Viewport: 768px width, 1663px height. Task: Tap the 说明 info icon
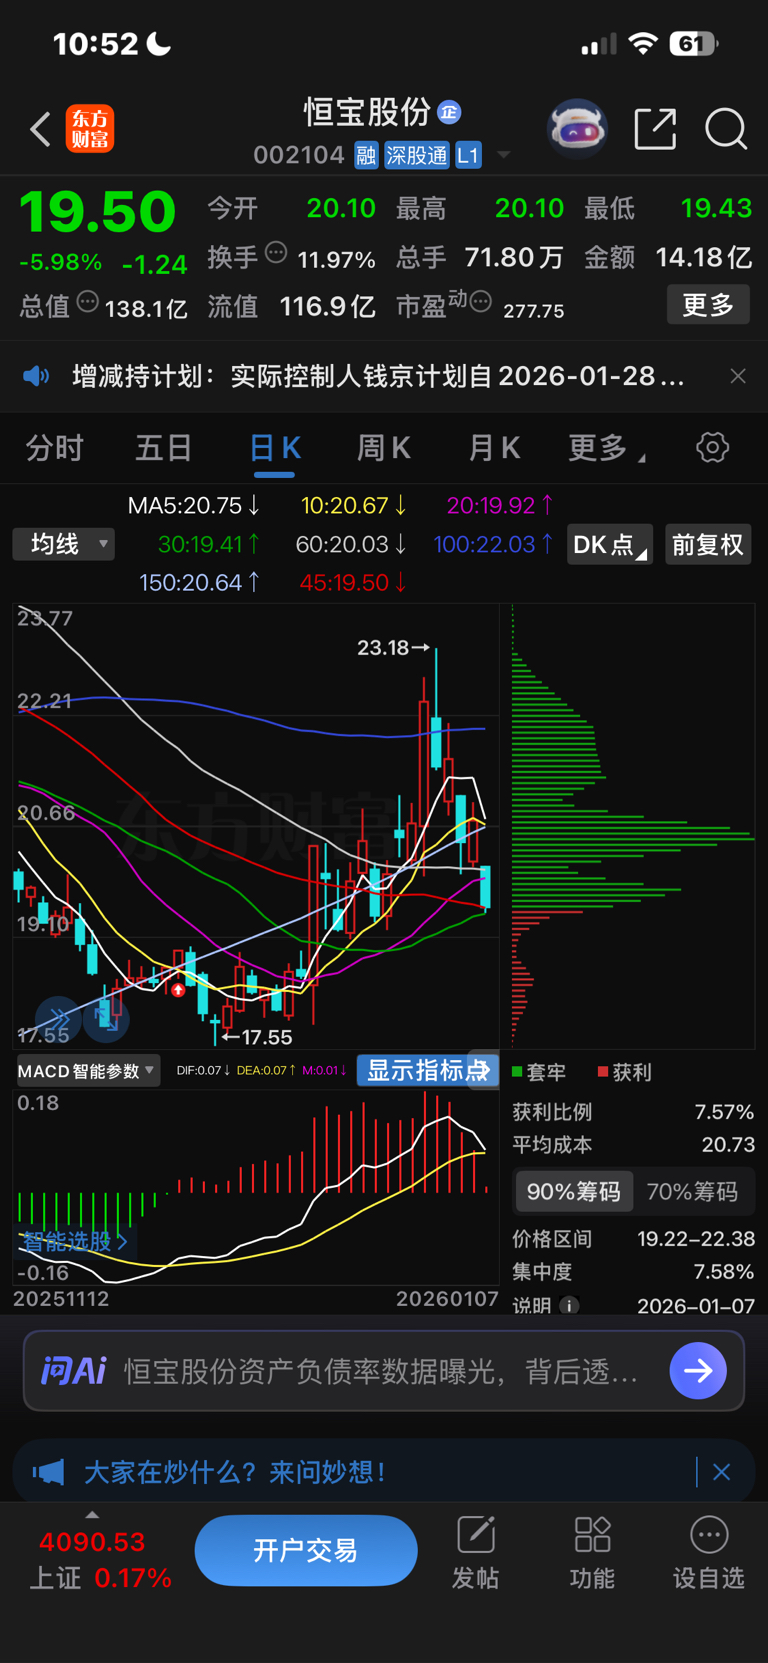570,1305
